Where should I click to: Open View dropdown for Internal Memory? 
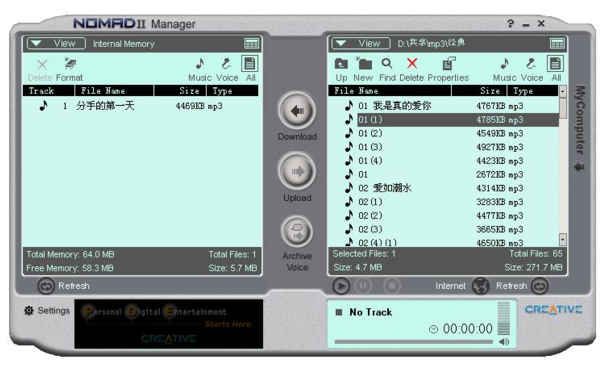(x=56, y=43)
